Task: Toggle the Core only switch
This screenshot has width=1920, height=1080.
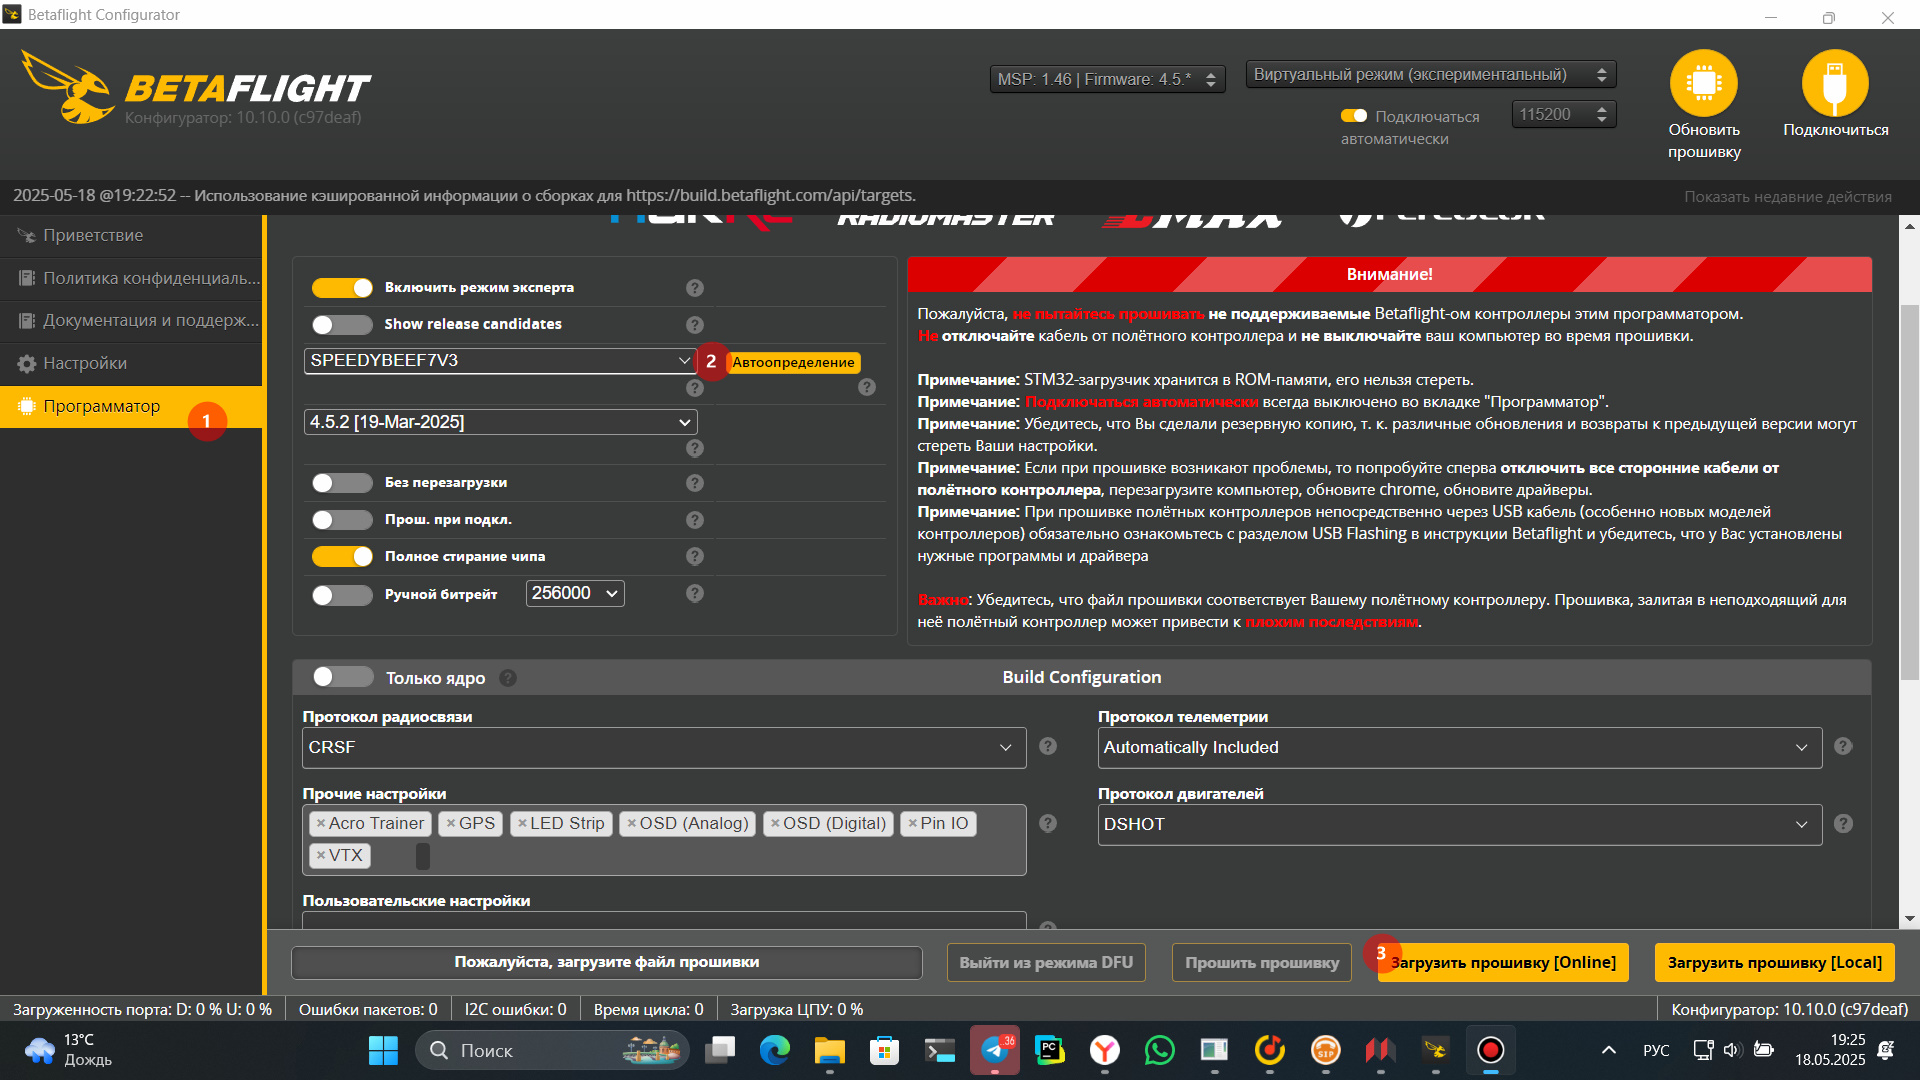Action: 343,677
